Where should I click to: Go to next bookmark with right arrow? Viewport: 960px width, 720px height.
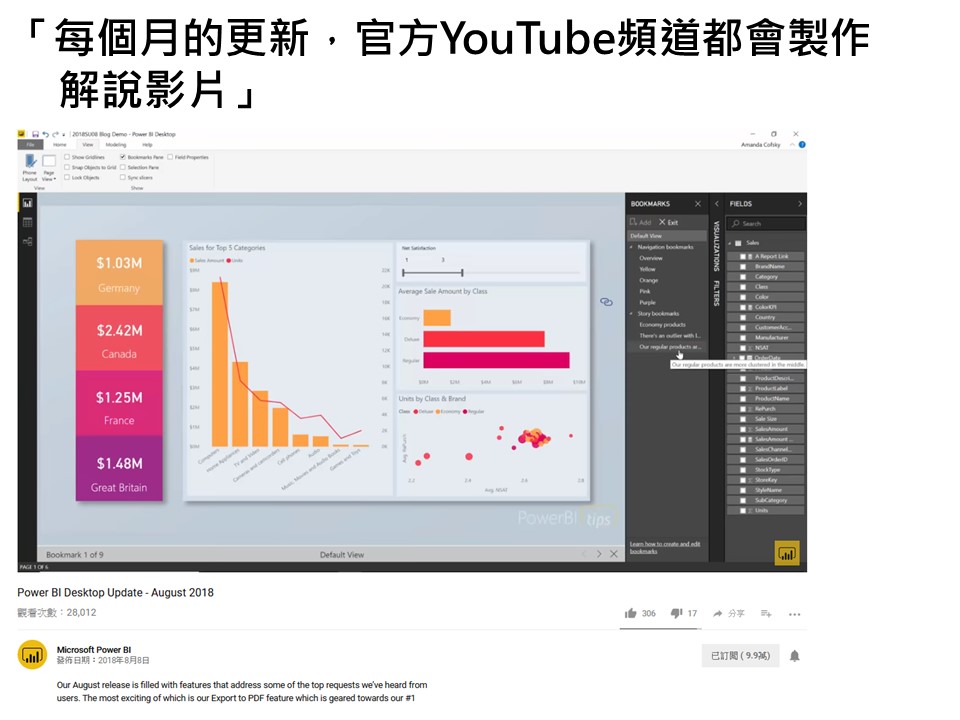pos(599,554)
